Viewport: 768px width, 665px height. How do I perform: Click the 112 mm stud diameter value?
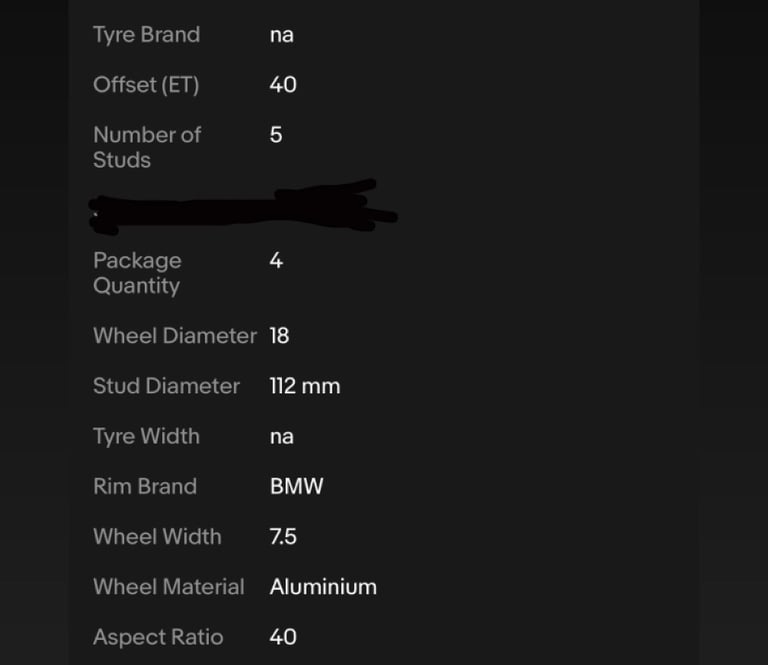click(x=305, y=386)
